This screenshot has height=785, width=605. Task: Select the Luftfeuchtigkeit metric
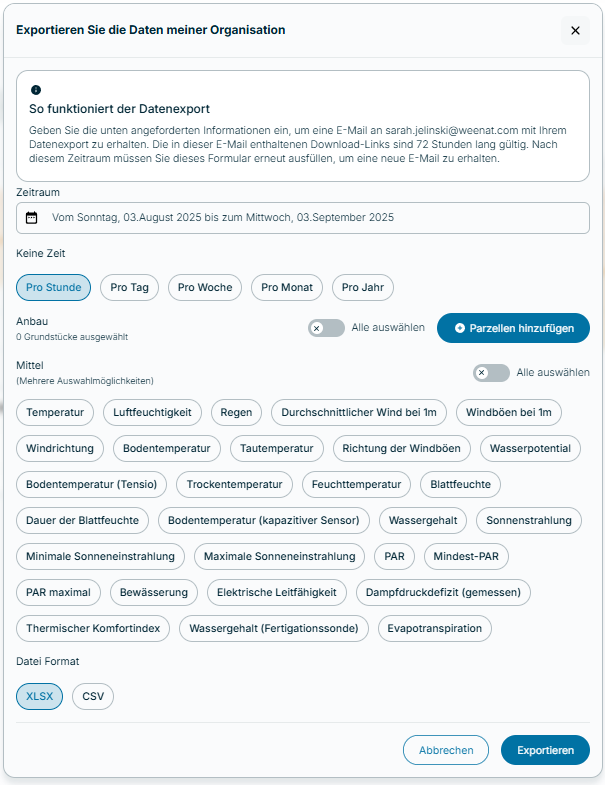click(x=152, y=413)
